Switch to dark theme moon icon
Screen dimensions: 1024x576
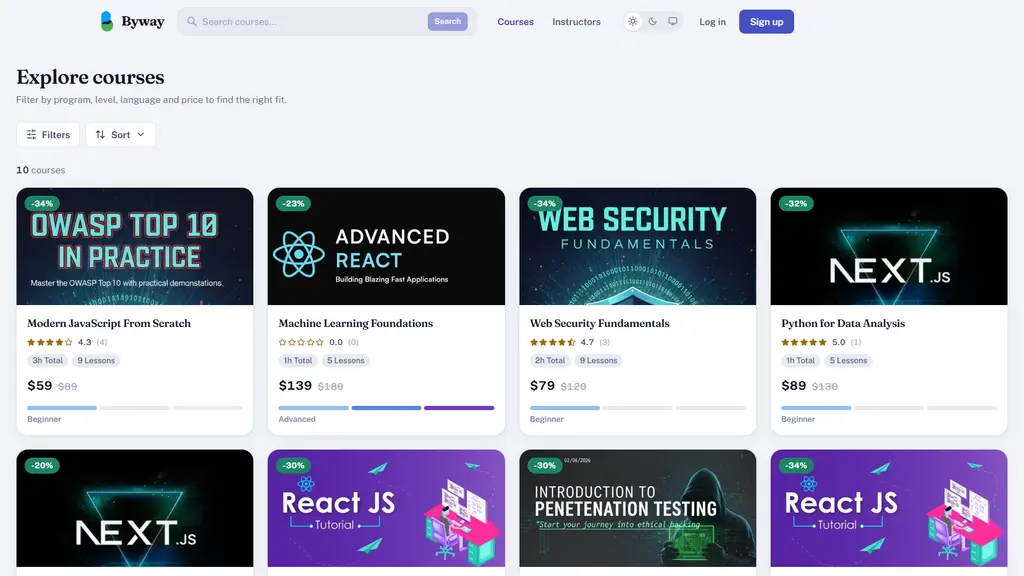click(652, 22)
